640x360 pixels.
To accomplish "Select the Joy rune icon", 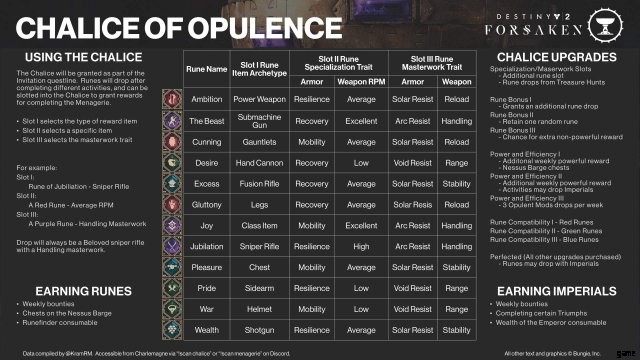I will [172, 225].
